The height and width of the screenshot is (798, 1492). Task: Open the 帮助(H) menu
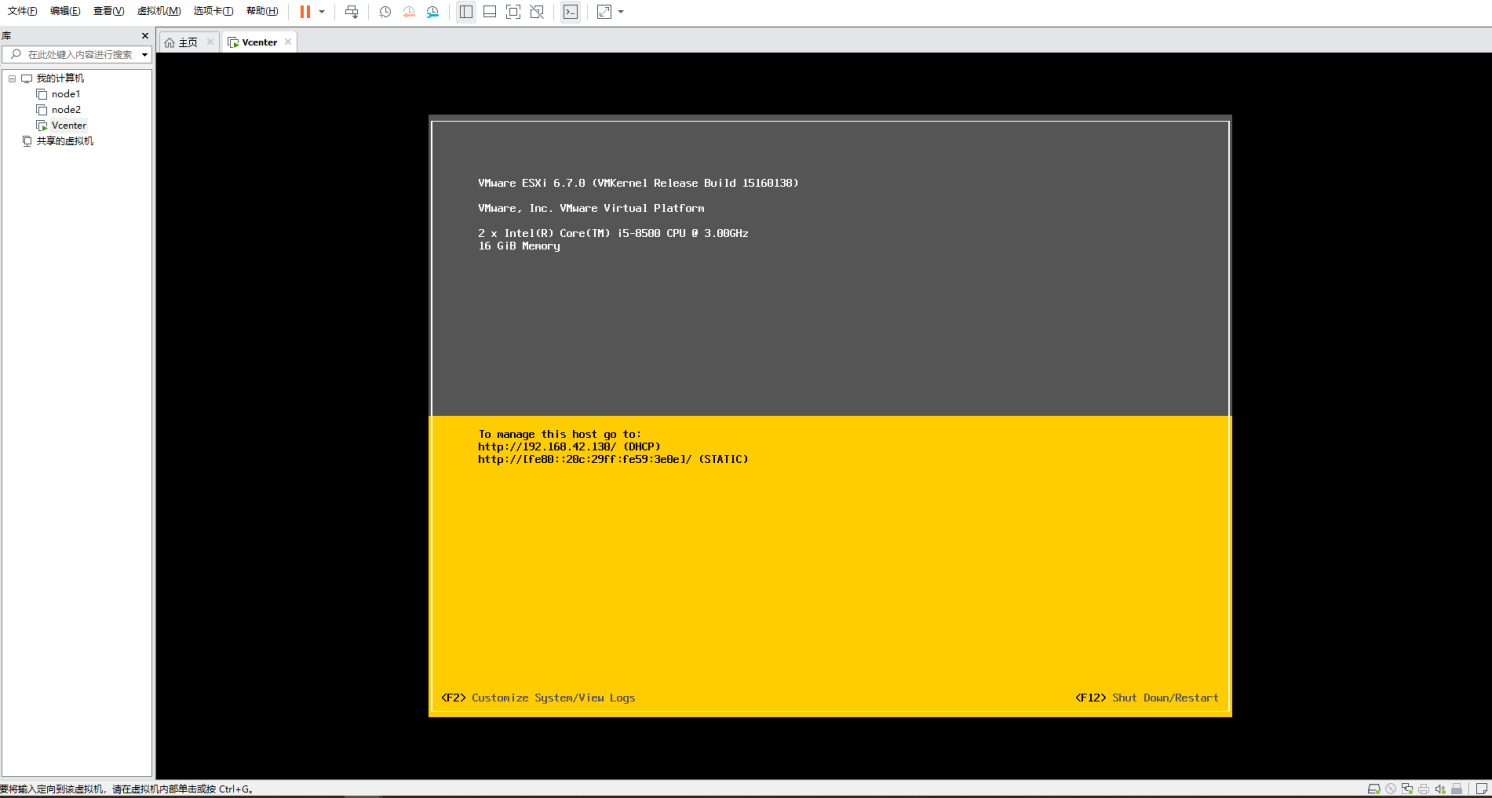(x=262, y=11)
